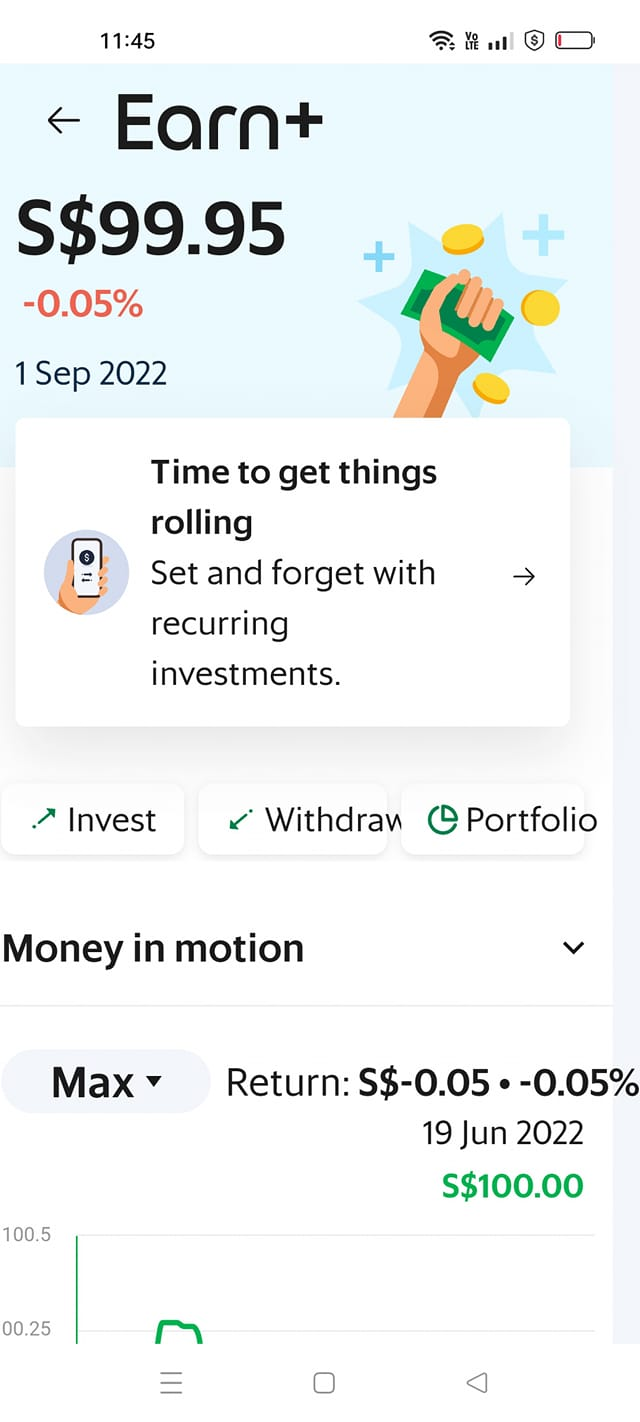Tap the Android home square button
Viewport: 640px width, 1422px height.
point(324,1382)
